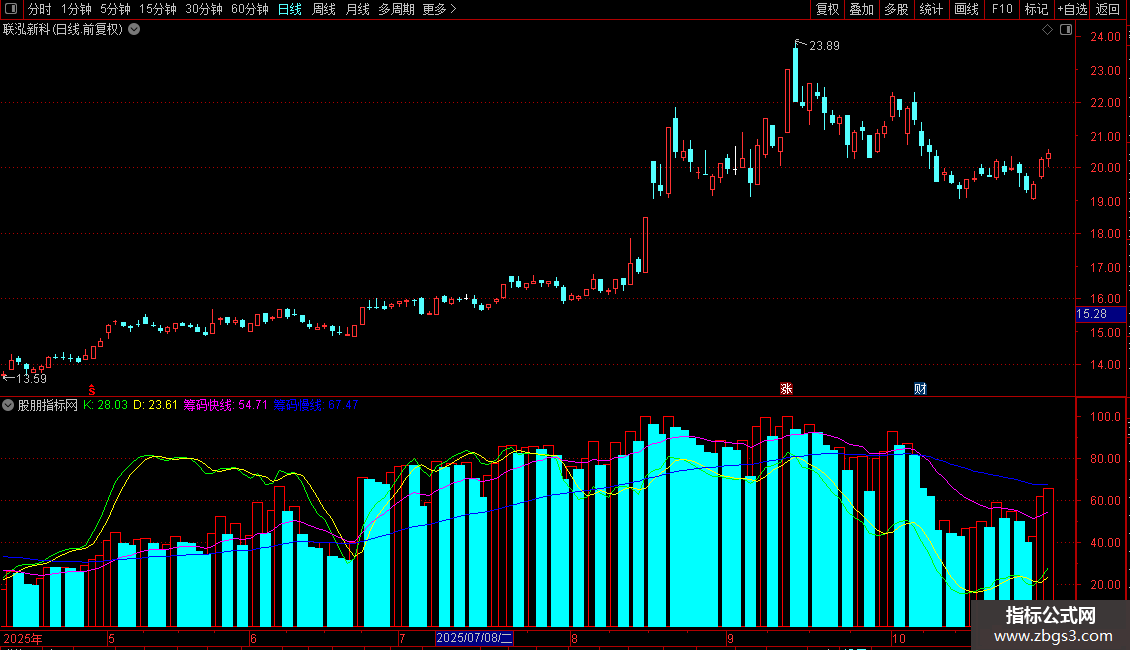This screenshot has height=650, width=1130.
Task: Open the 统计 statistics button
Action: [931, 9]
